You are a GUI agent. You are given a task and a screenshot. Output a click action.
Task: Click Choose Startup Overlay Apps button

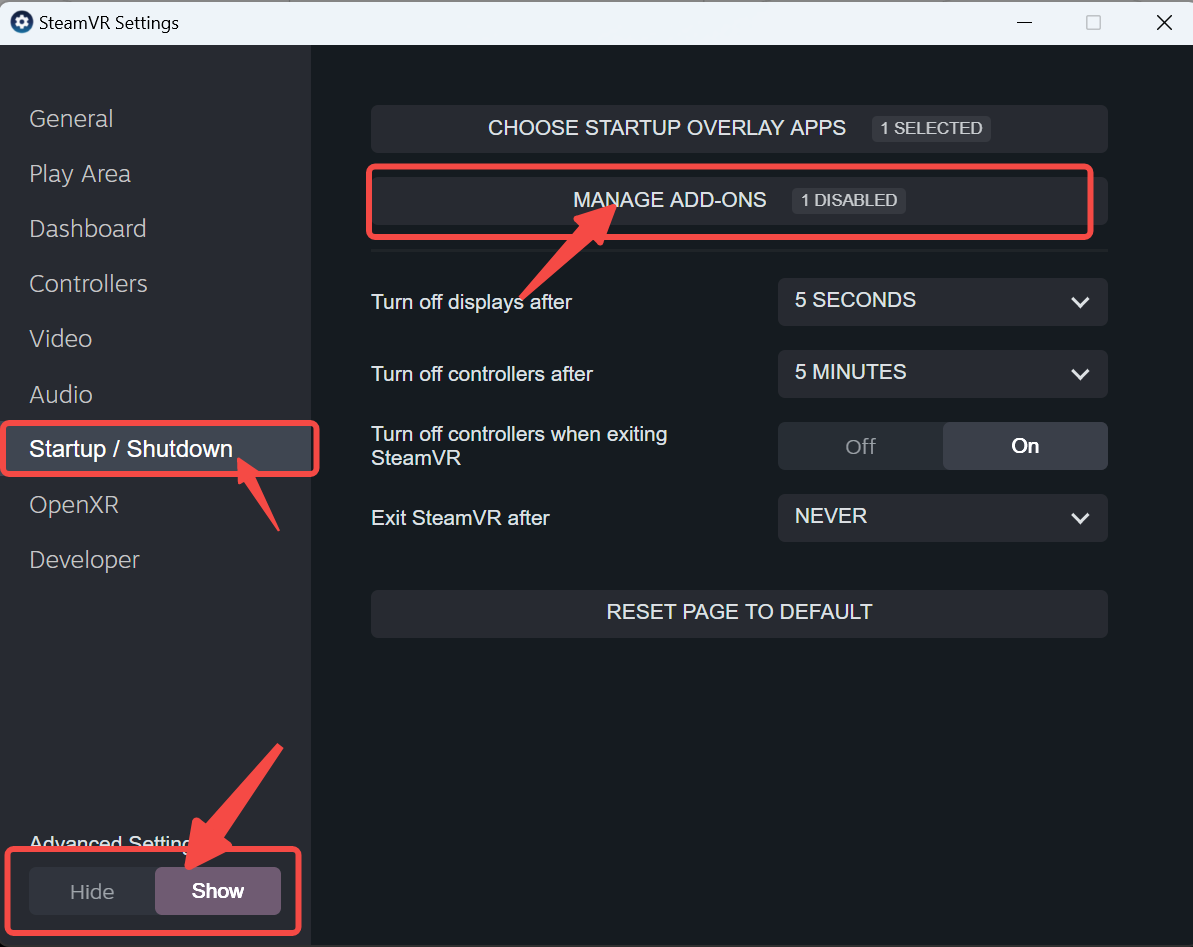tap(739, 129)
